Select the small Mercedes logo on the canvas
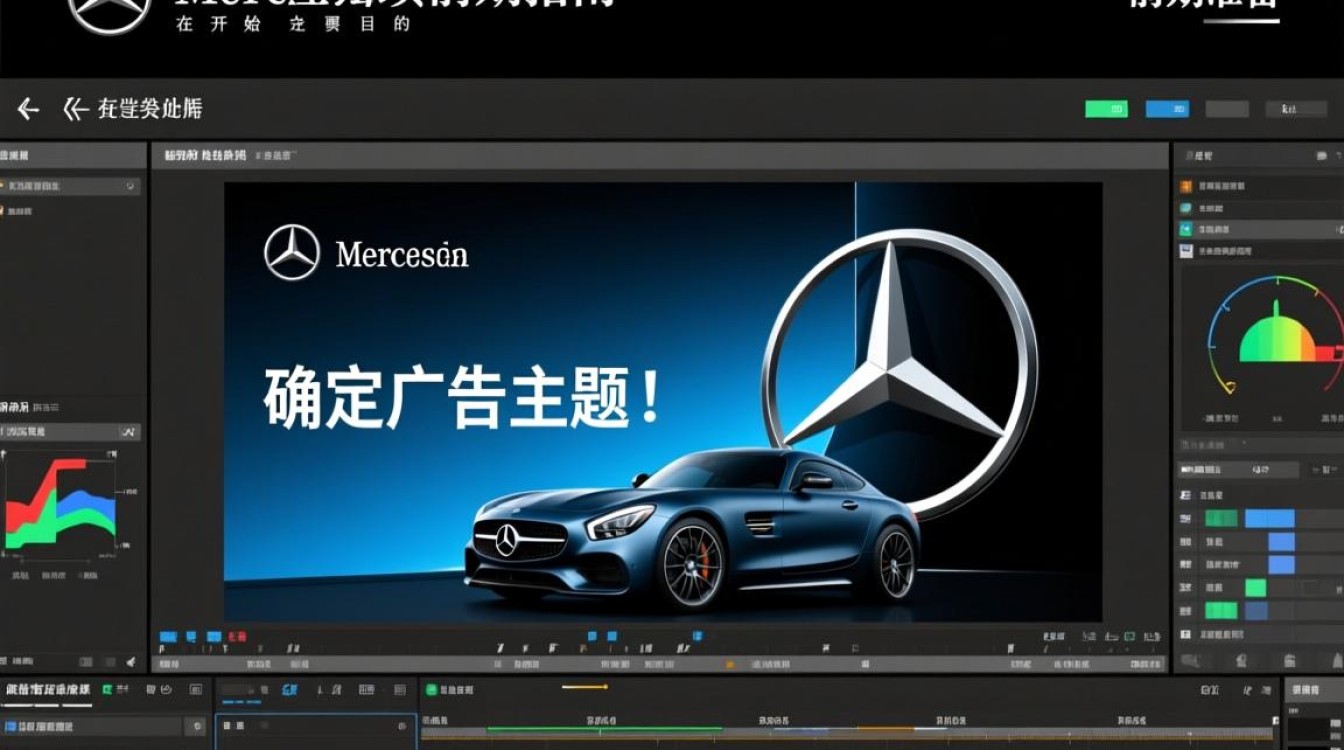Image resolution: width=1344 pixels, height=750 pixels. coord(292,253)
